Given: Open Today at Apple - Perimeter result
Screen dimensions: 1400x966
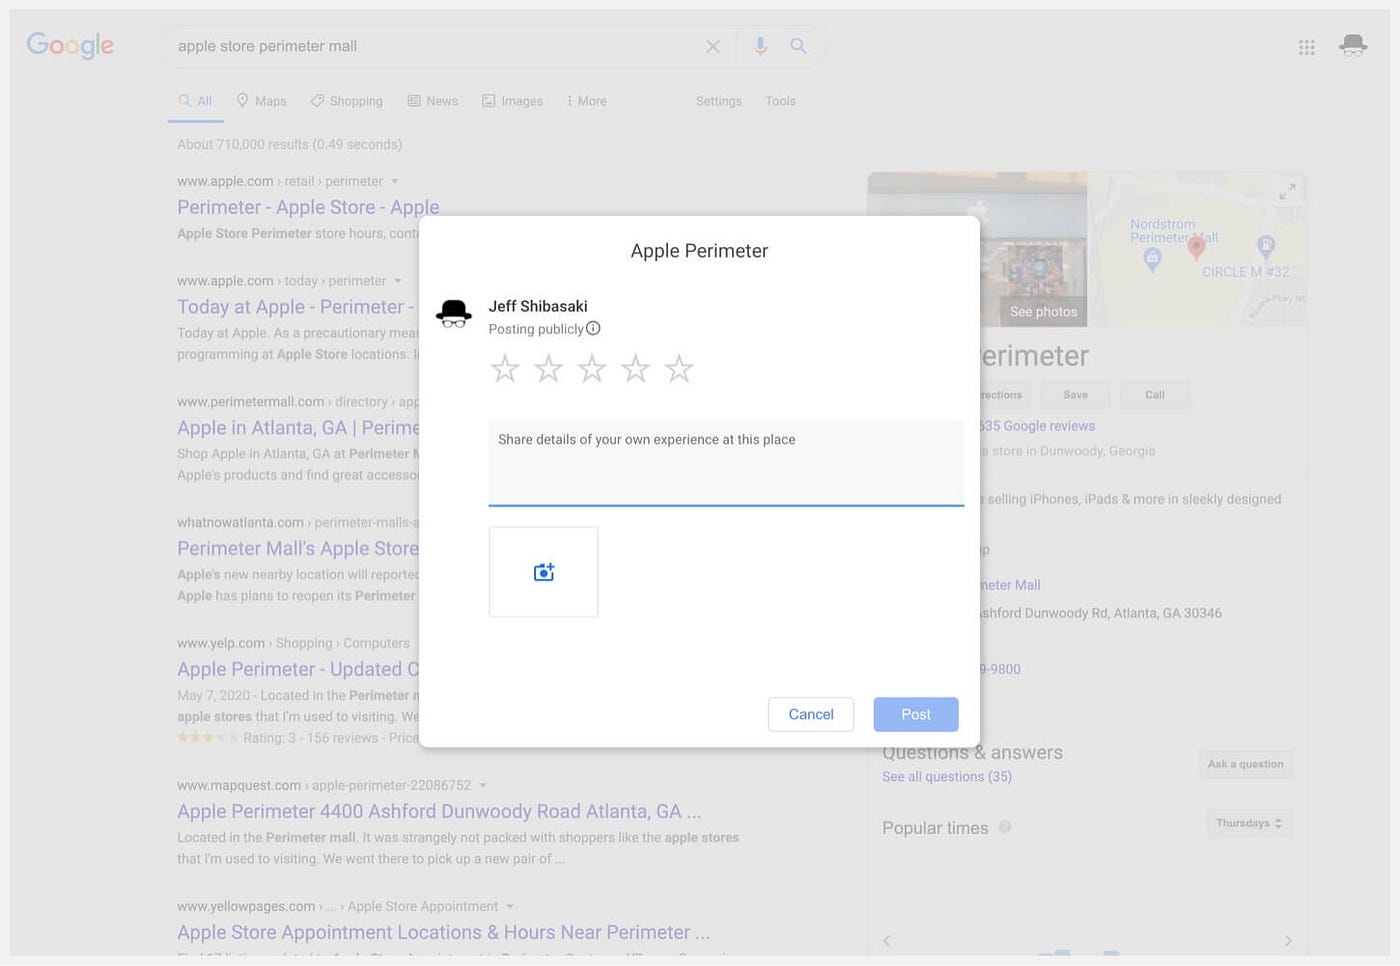Looking at the screenshot, I should [x=296, y=307].
